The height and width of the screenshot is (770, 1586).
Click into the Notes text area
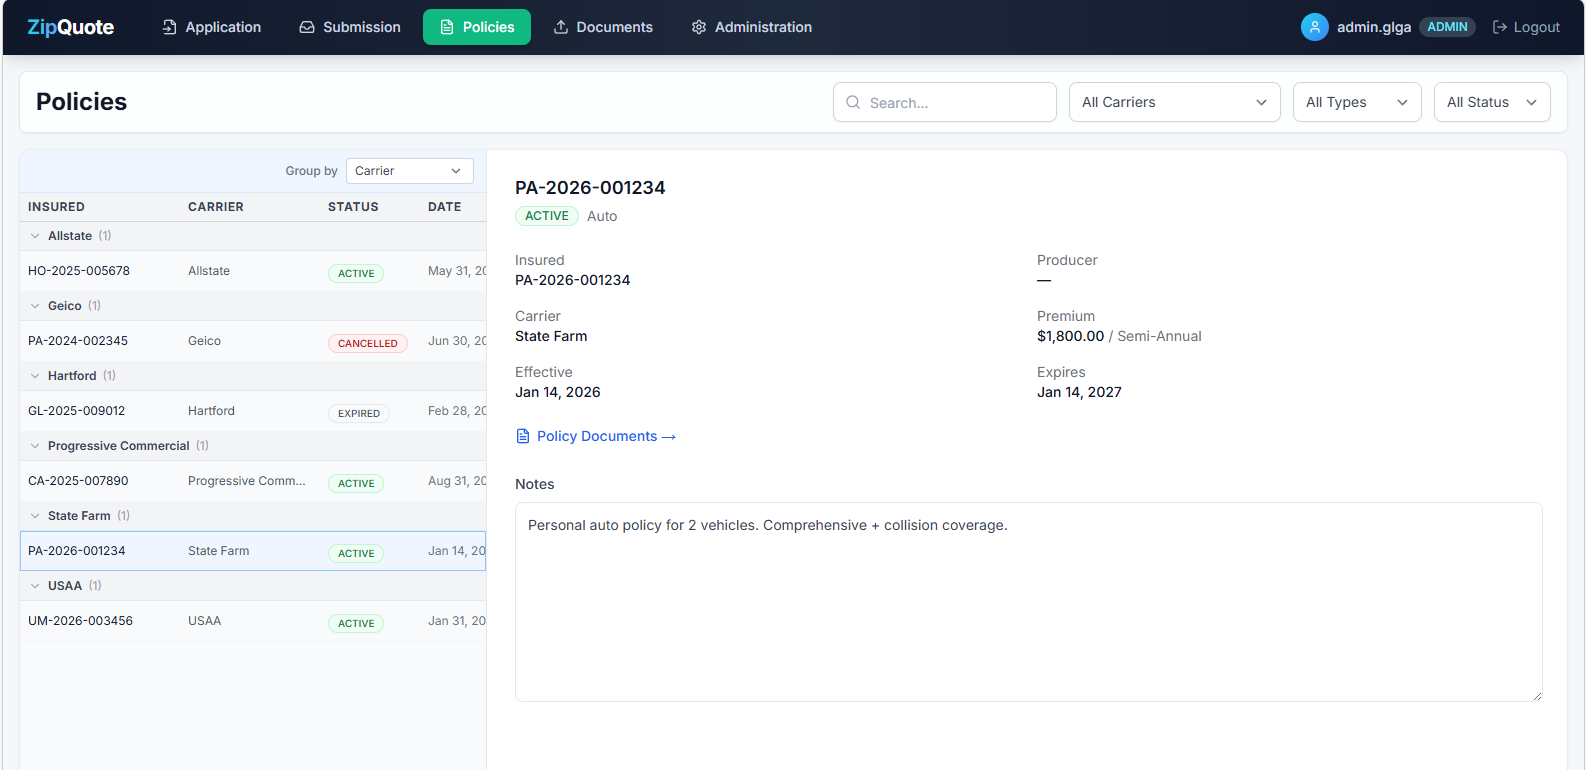pos(1028,601)
